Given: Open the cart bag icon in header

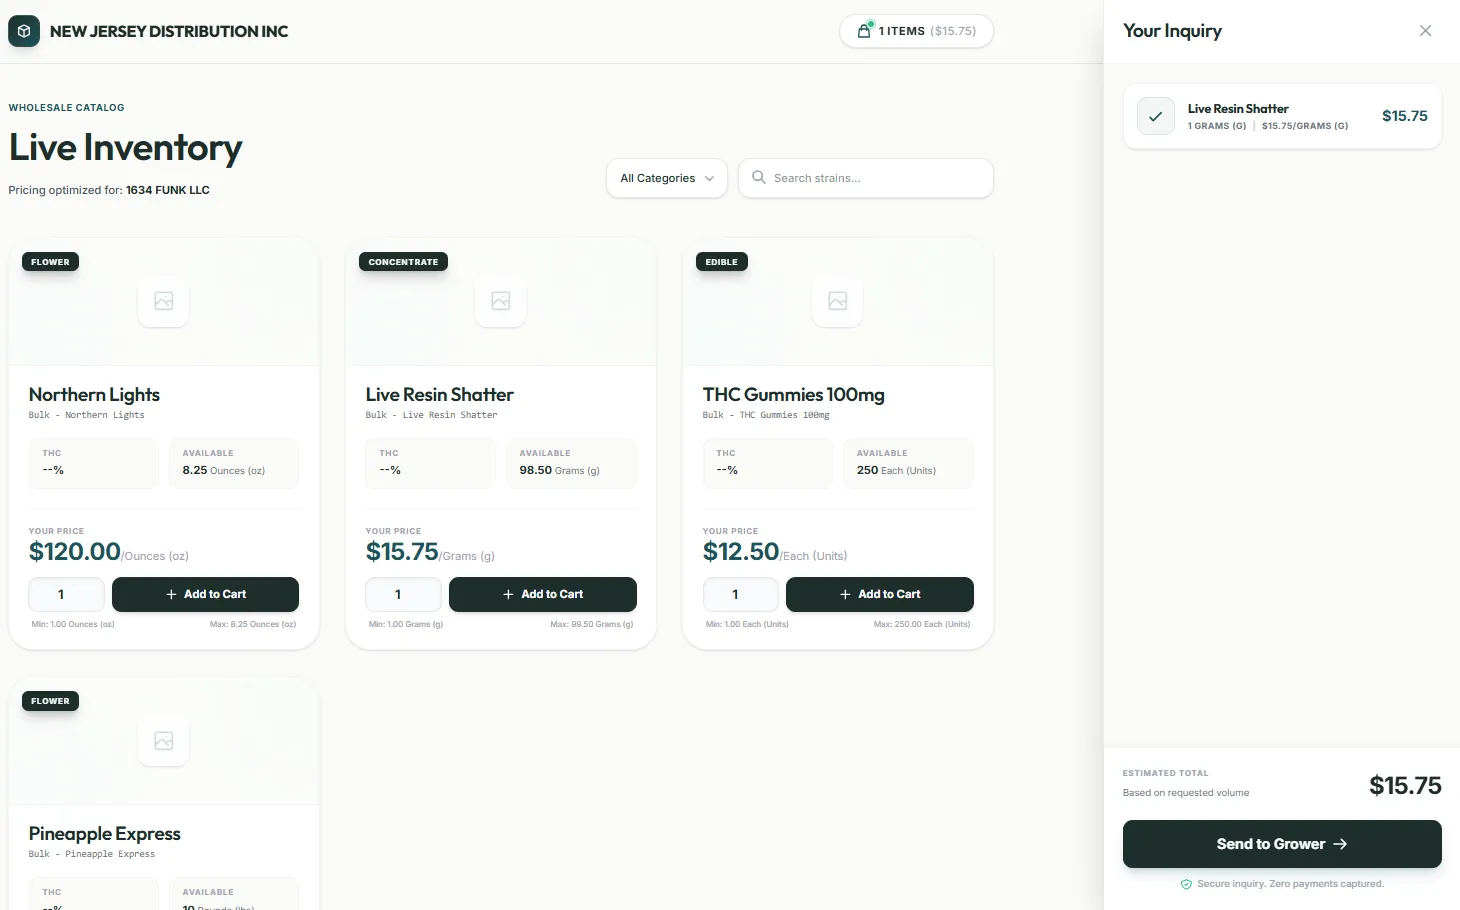Looking at the screenshot, I should click(x=864, y=31).
